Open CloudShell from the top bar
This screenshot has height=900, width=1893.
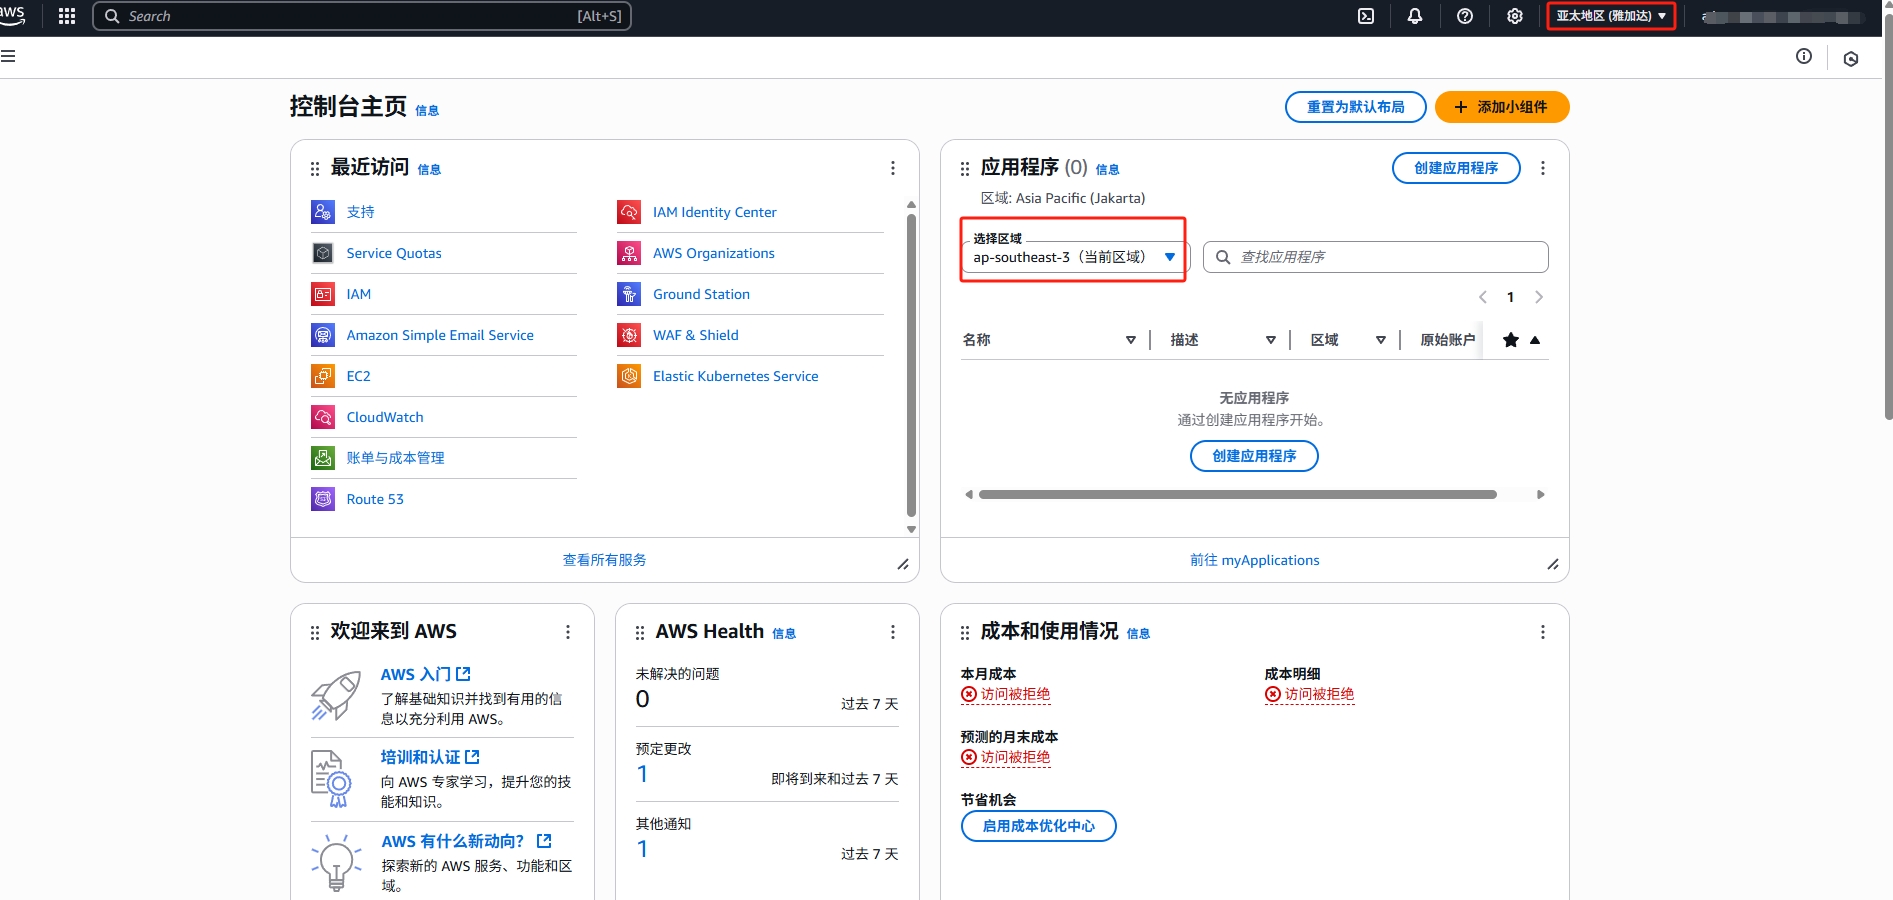pyautogui.click(x=1366, y=16)
